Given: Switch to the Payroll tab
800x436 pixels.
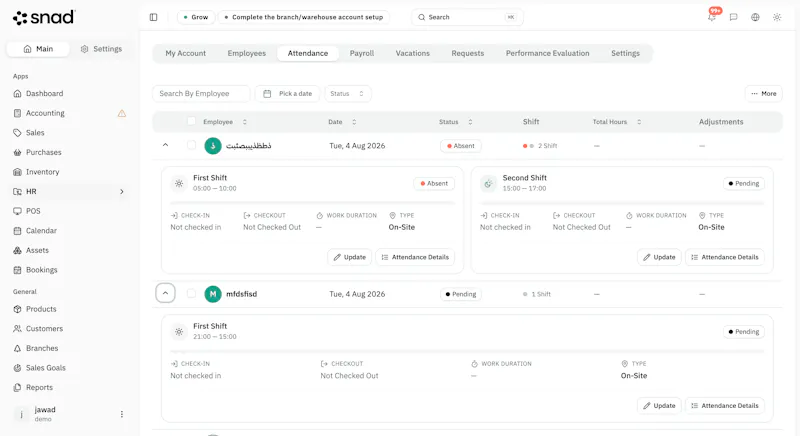Looking at the screenshot, I should (x=362, y=53).
